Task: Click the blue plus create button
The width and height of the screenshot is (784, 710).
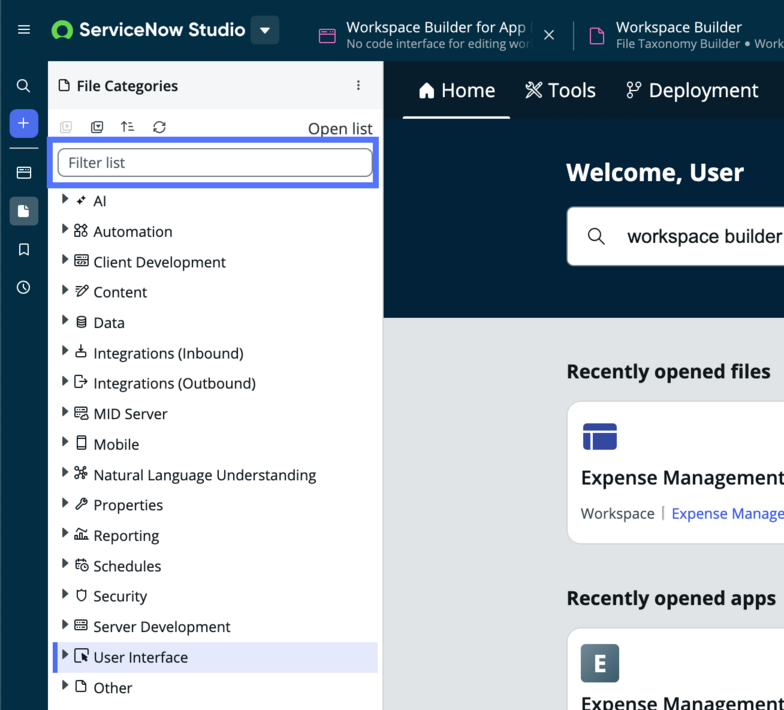Action: click(24, 123)
